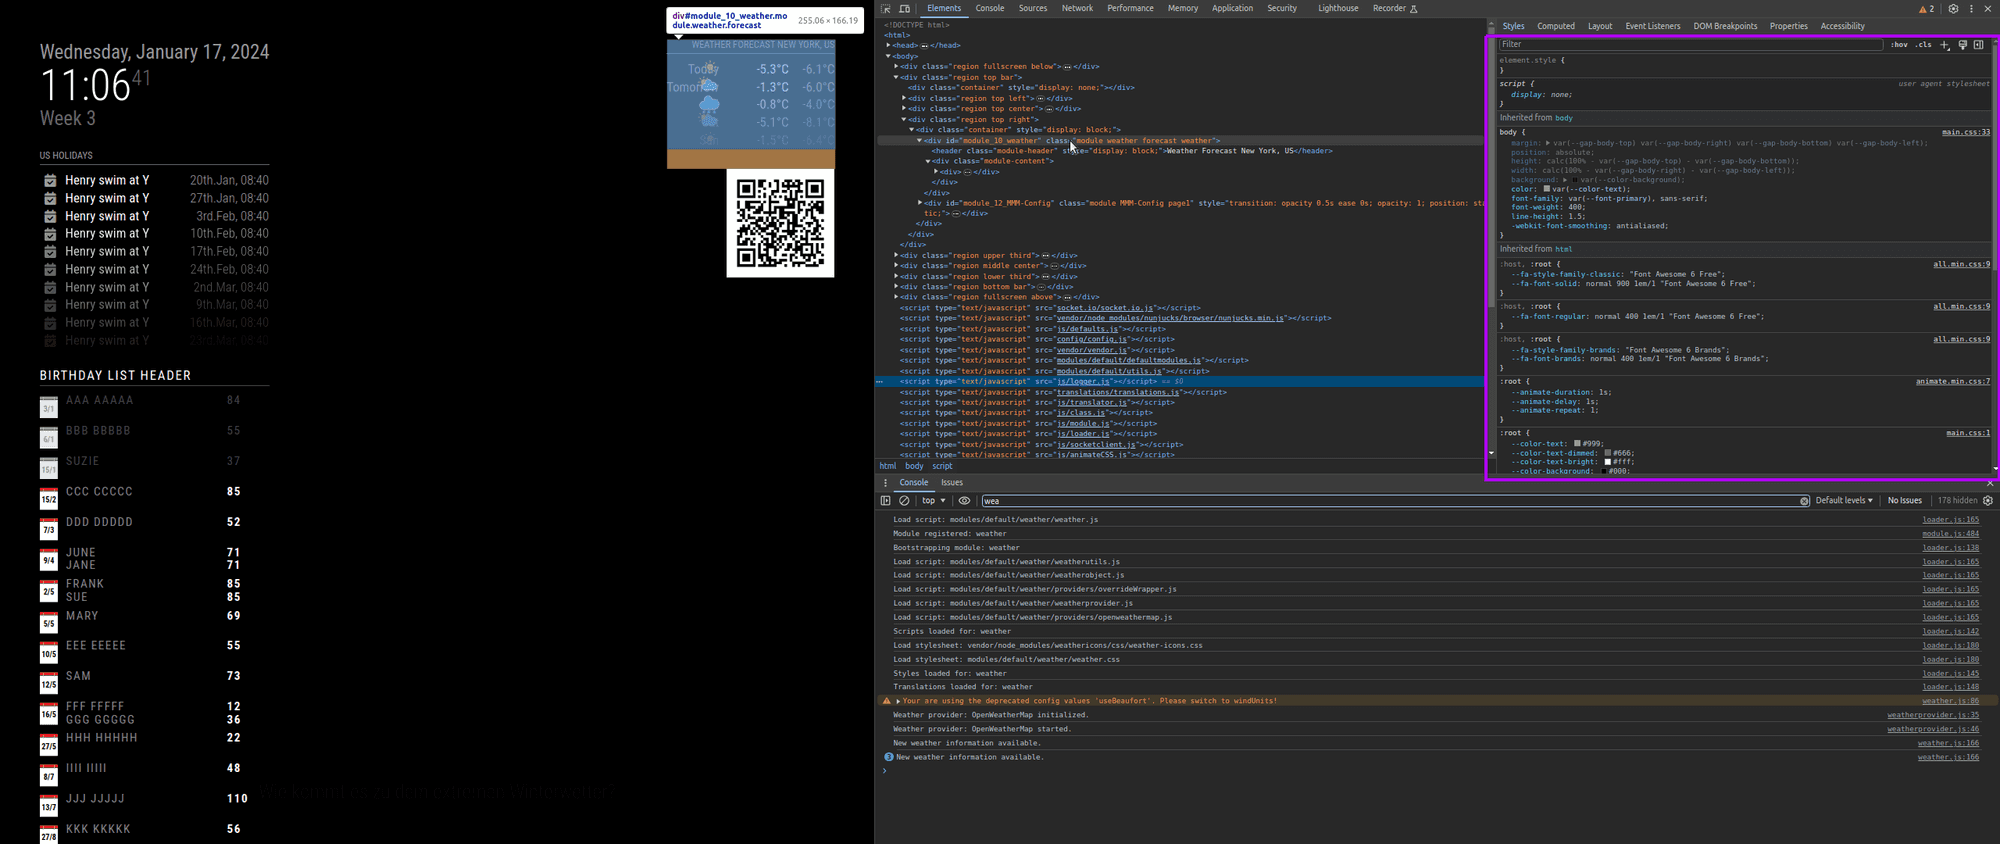Image resolution: width=2000 pixels, height=844 pixels.
Task: Open the weather.js:86 source link
Action: [1950, 701]
